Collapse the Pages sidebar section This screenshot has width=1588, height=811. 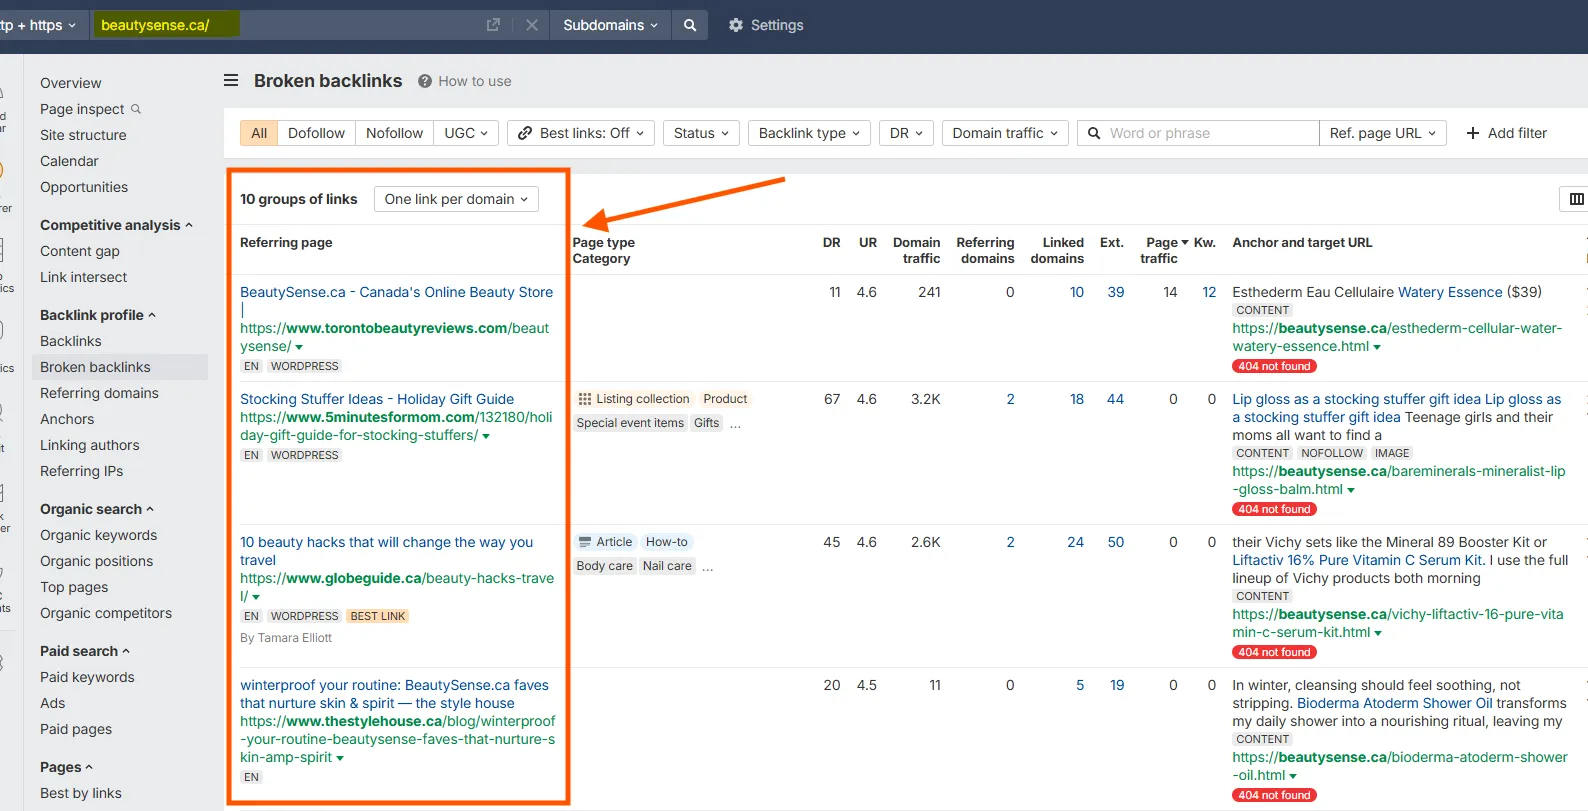pos(89,768)
